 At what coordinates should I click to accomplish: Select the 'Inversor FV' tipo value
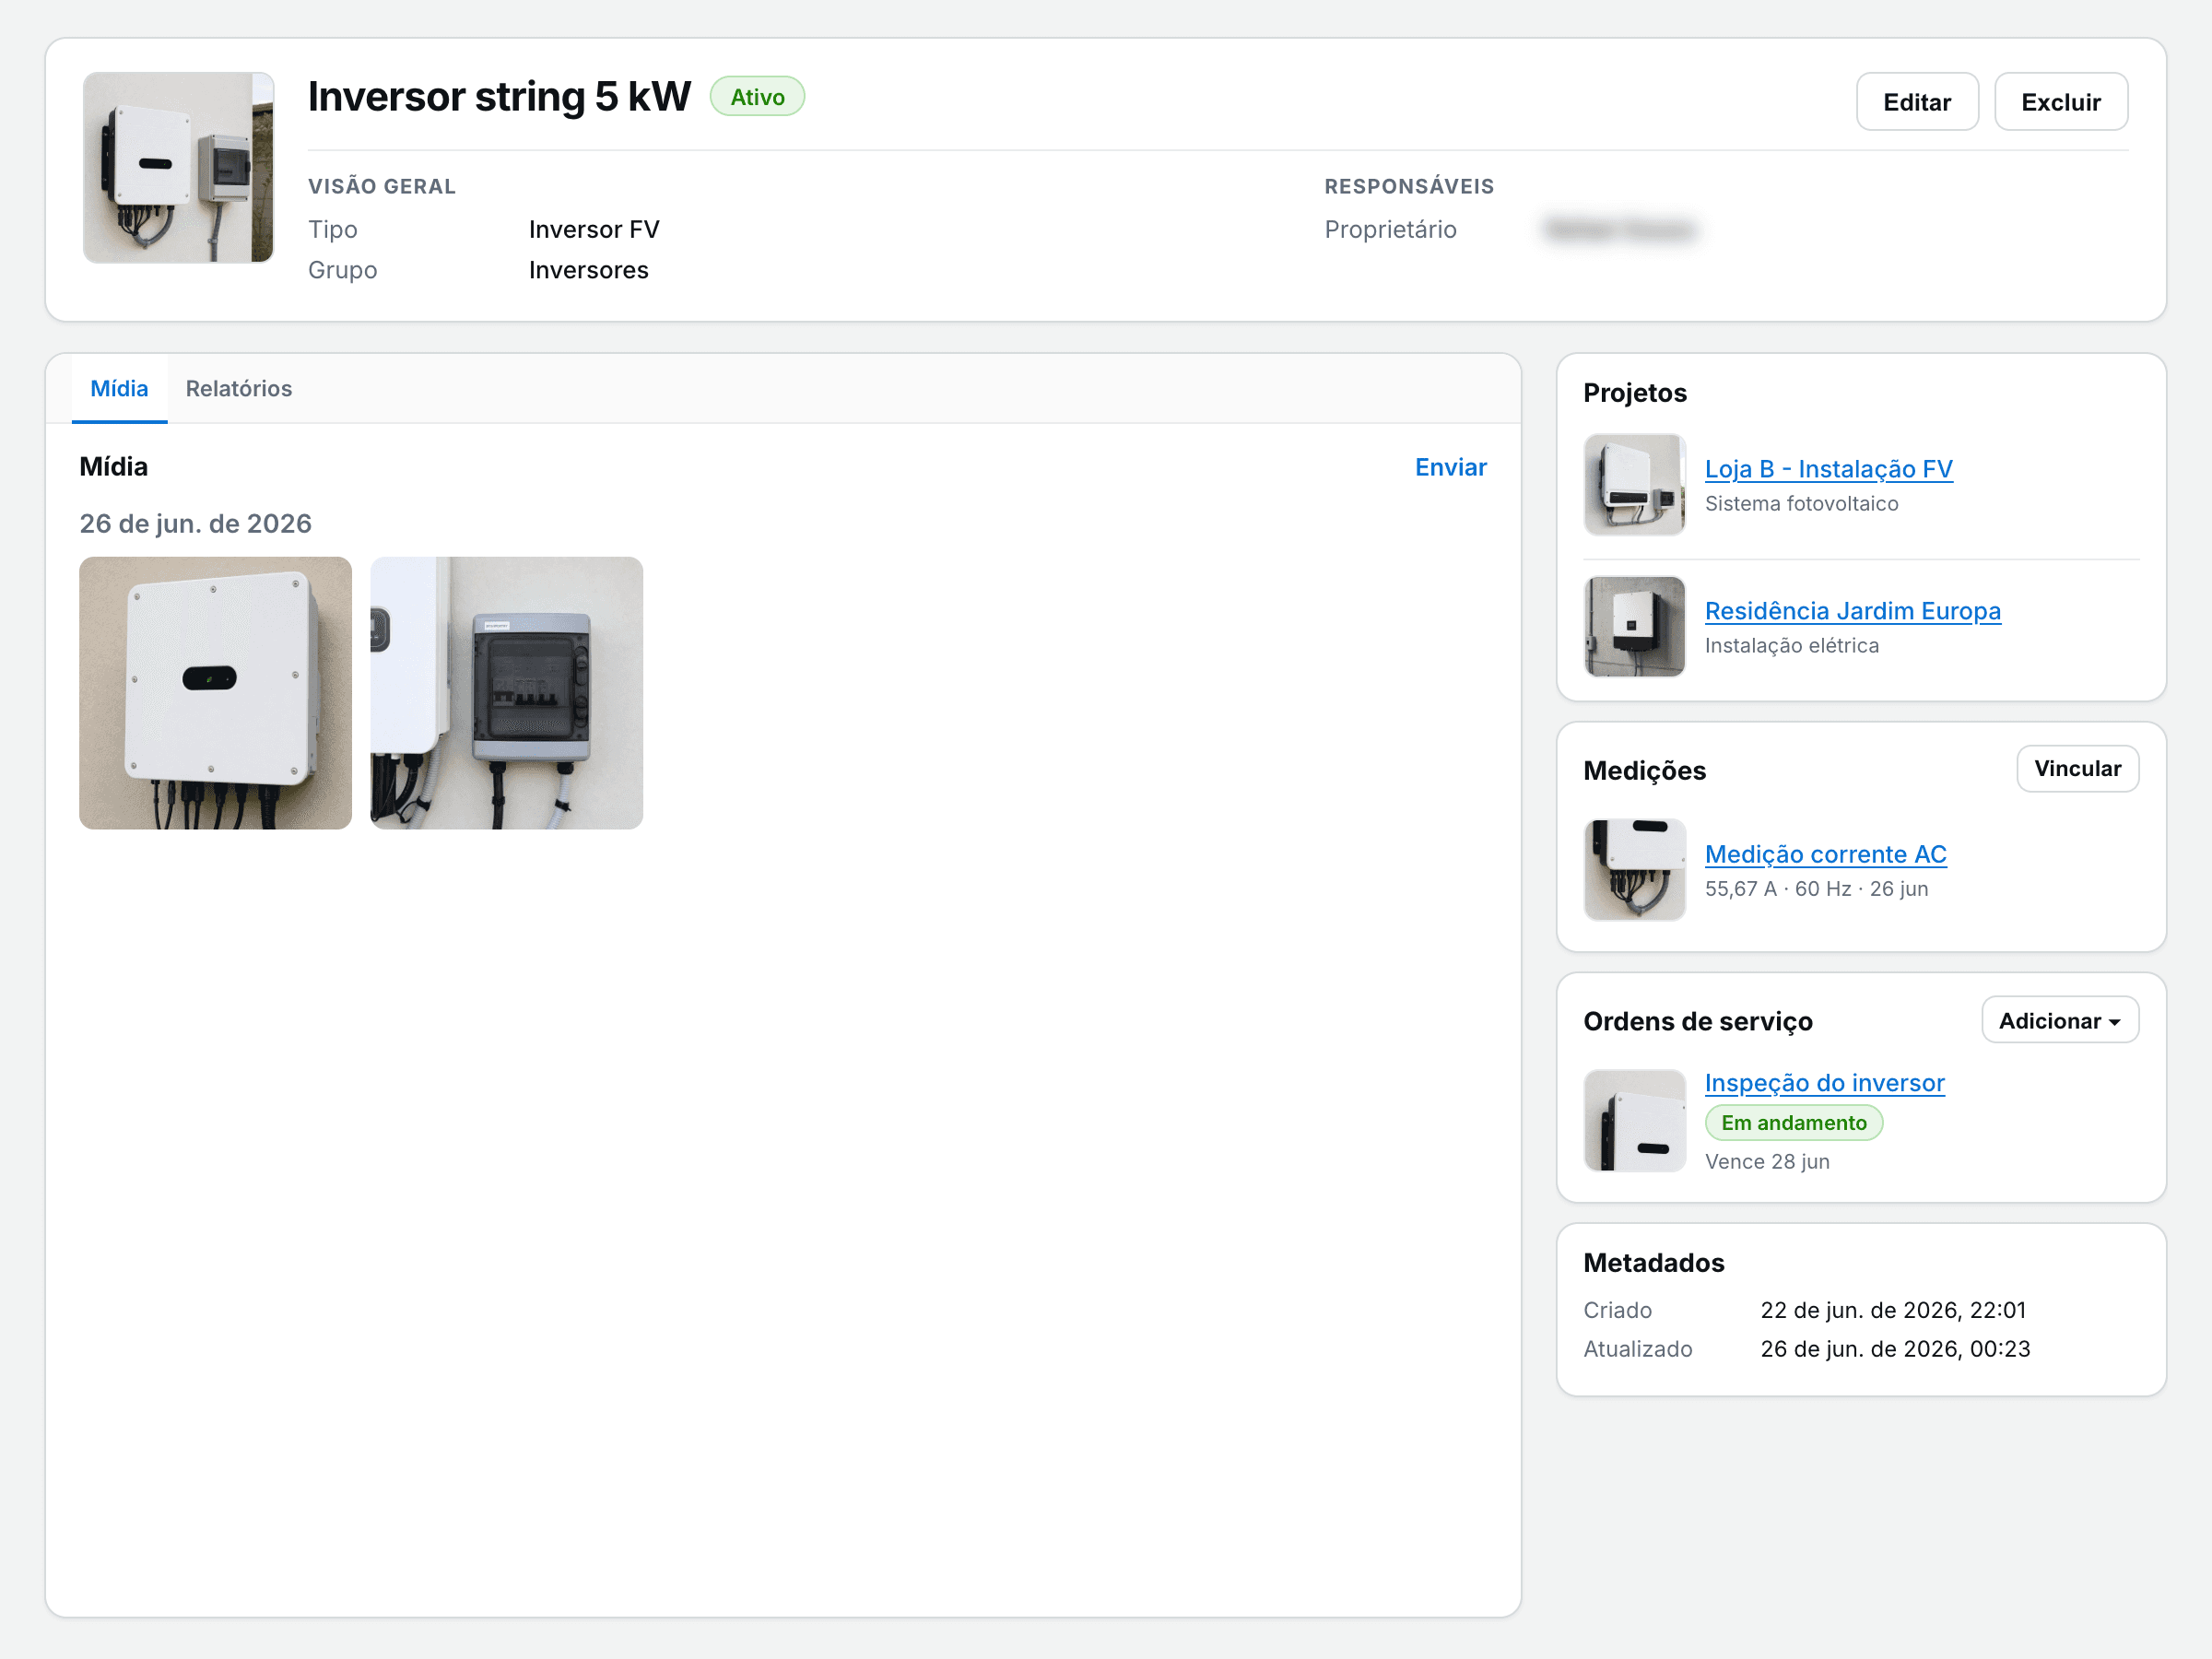(x=594, y=229)
